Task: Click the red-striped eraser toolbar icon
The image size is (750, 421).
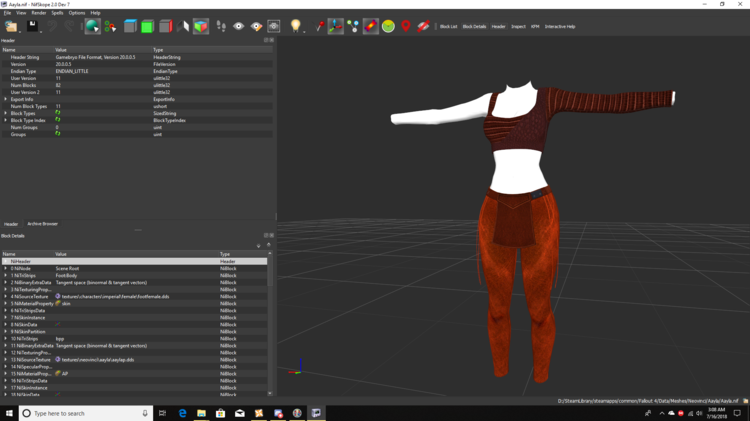Action: pos(423,26)
